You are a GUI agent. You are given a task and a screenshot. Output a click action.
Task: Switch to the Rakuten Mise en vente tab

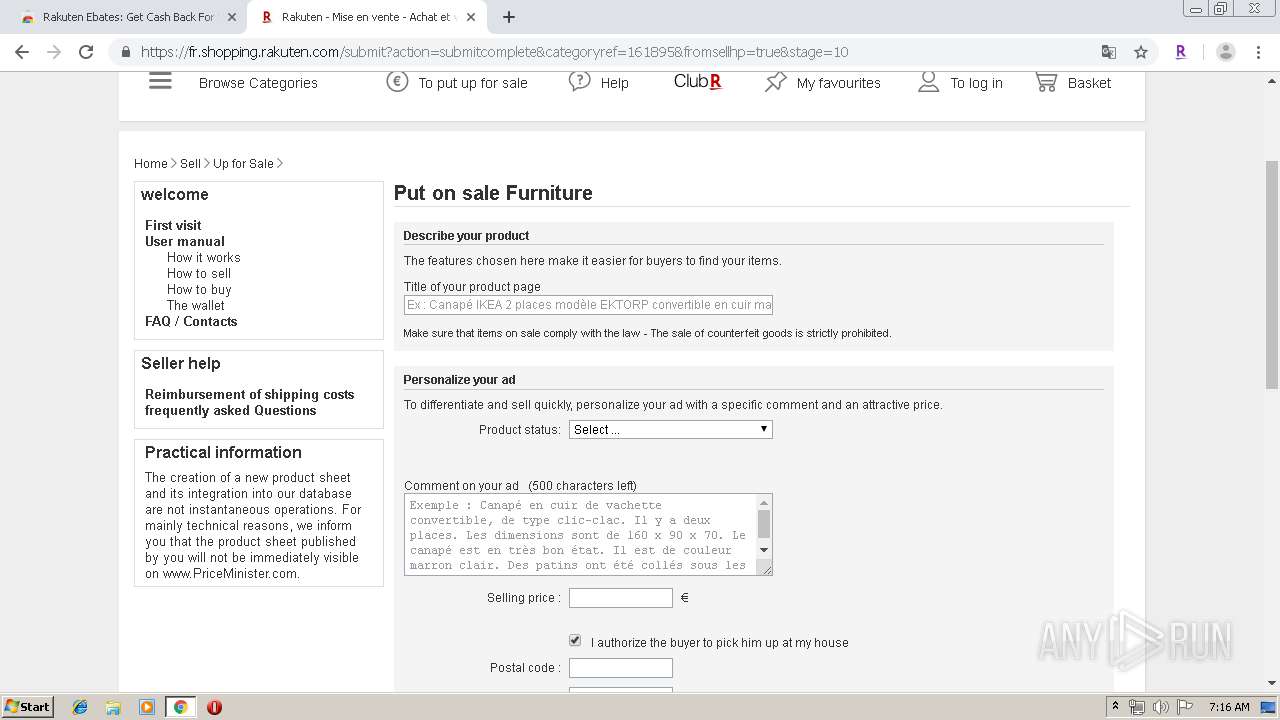367,17
